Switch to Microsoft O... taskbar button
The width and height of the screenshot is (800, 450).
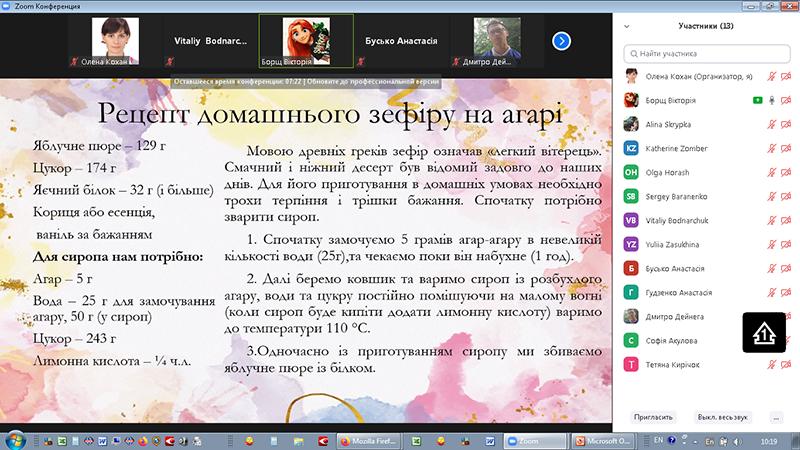(604, 441)
